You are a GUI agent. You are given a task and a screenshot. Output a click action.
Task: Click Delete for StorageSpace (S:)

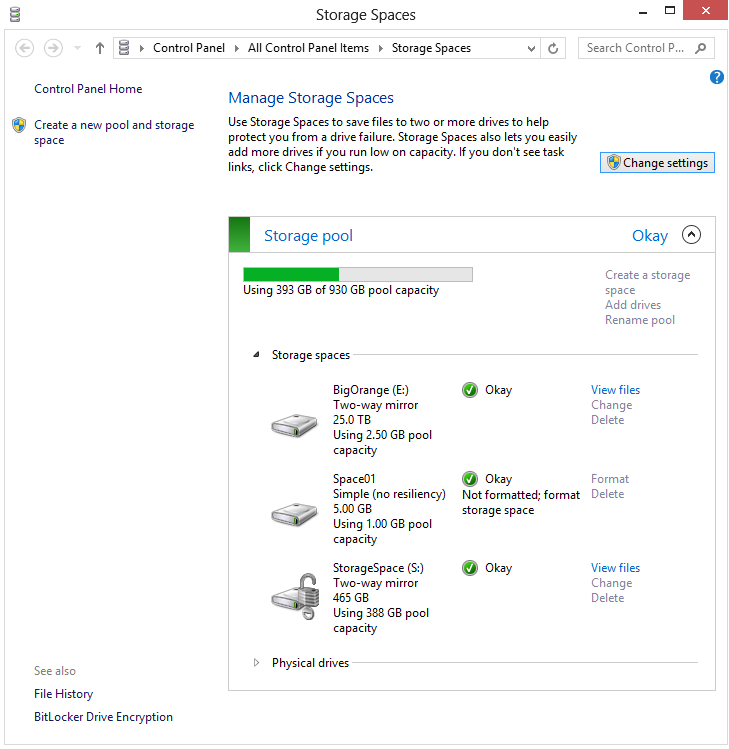[x=607, y=598]
